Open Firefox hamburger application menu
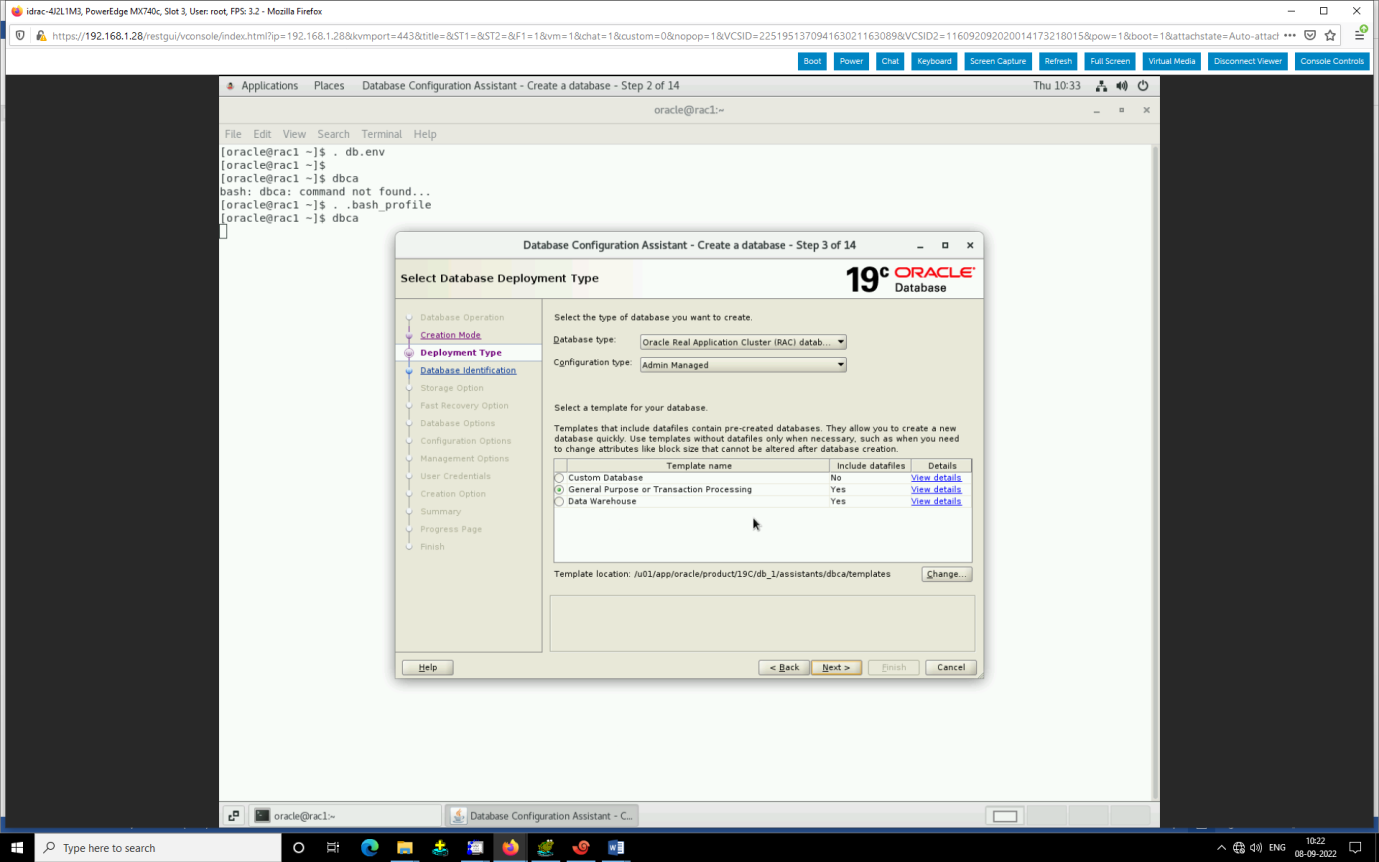1379x862 pixels. 1361,35
